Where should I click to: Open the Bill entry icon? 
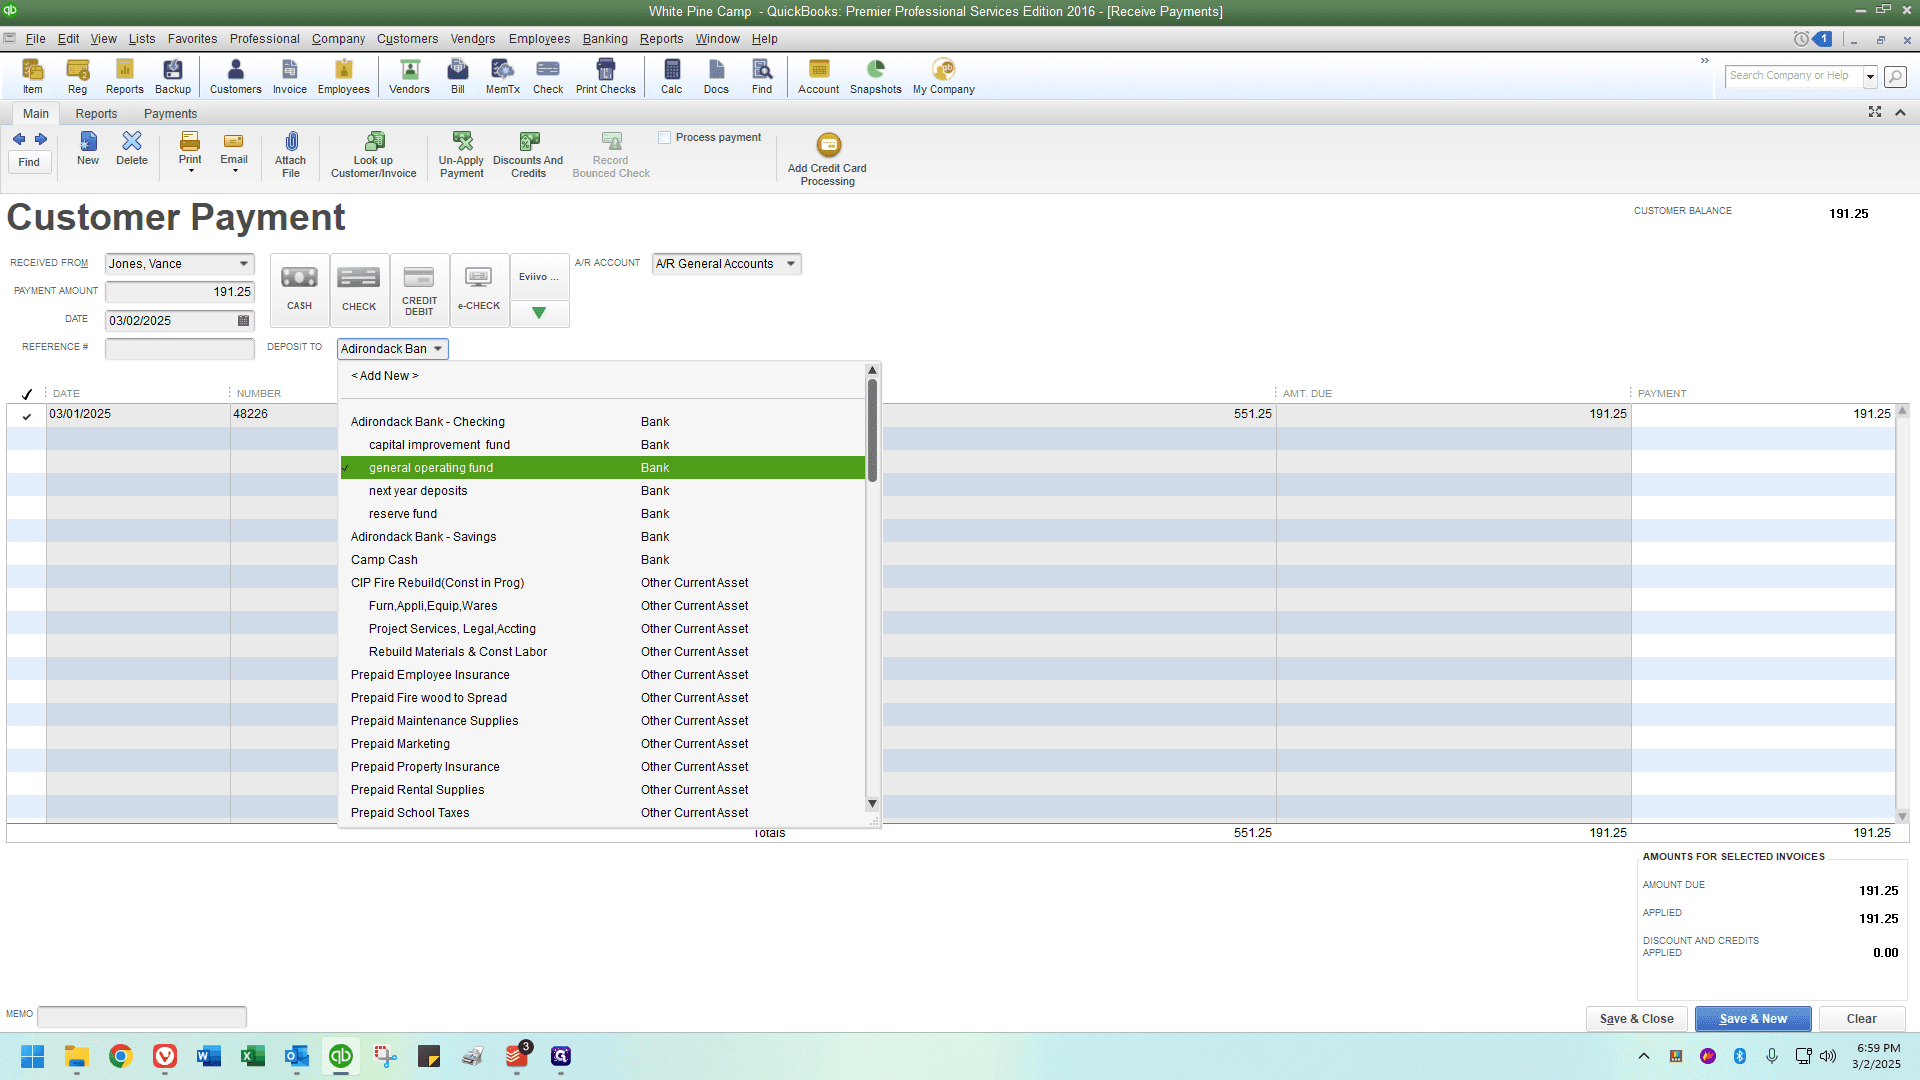(x=458, y=76)
